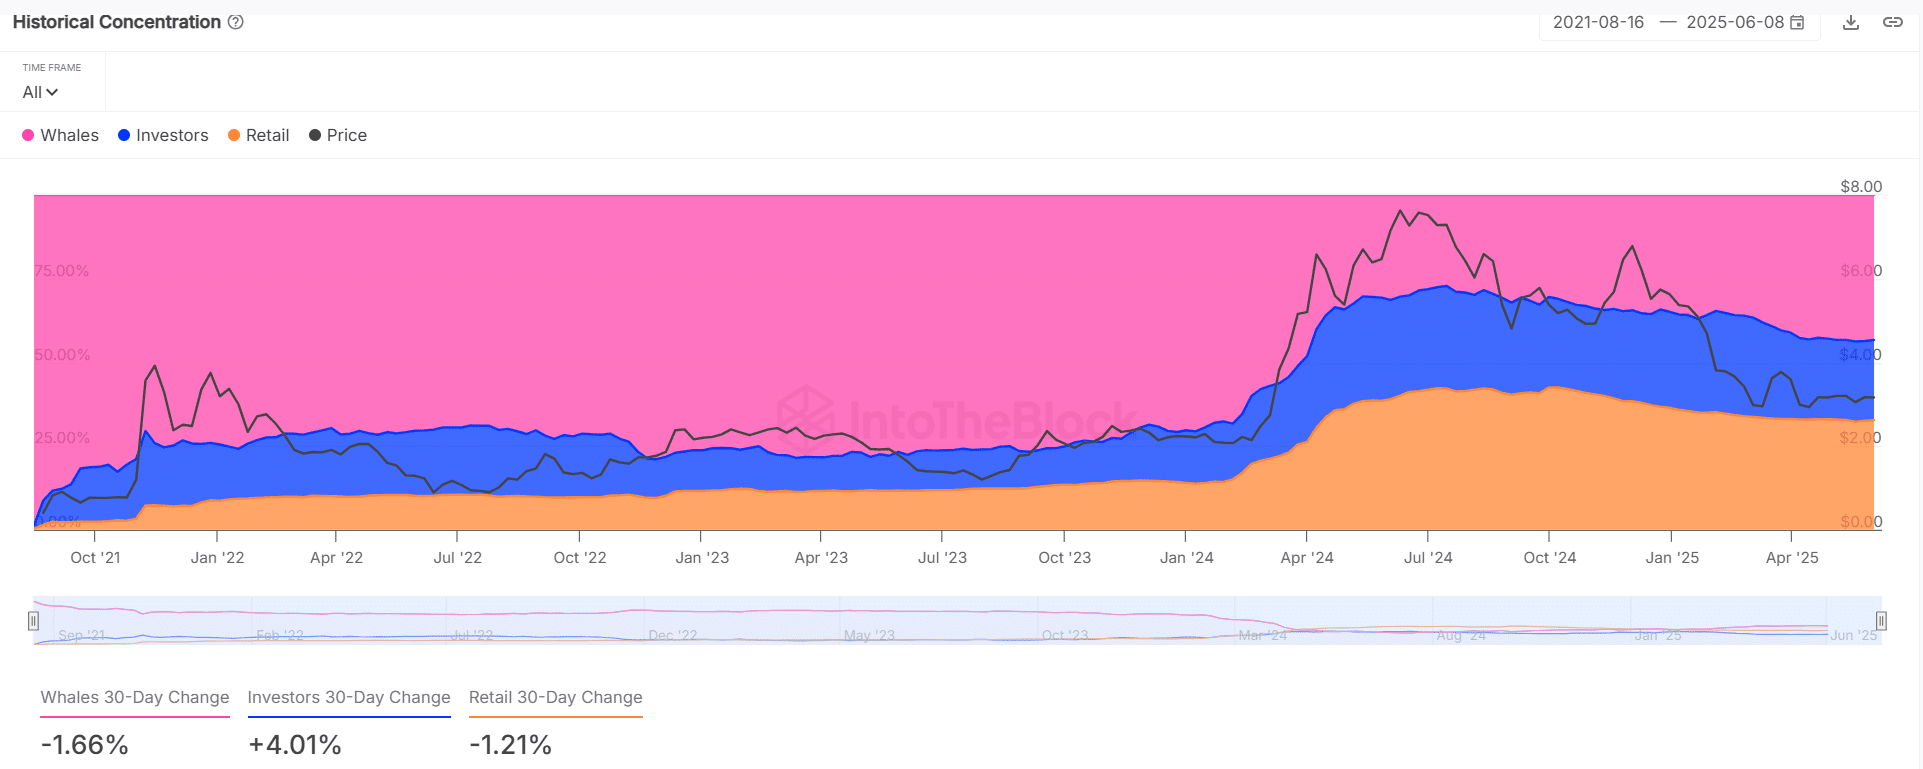Viewport: 1923px width, 769px height.
Task: Toggle the Whales series in legend
Action: [60, 135]
